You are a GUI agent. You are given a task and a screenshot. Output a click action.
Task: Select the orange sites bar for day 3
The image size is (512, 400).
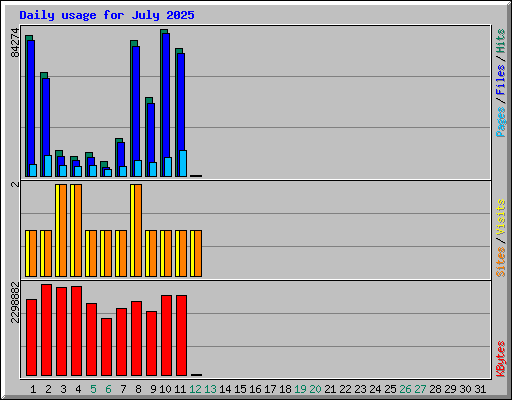tap(63, 230)
